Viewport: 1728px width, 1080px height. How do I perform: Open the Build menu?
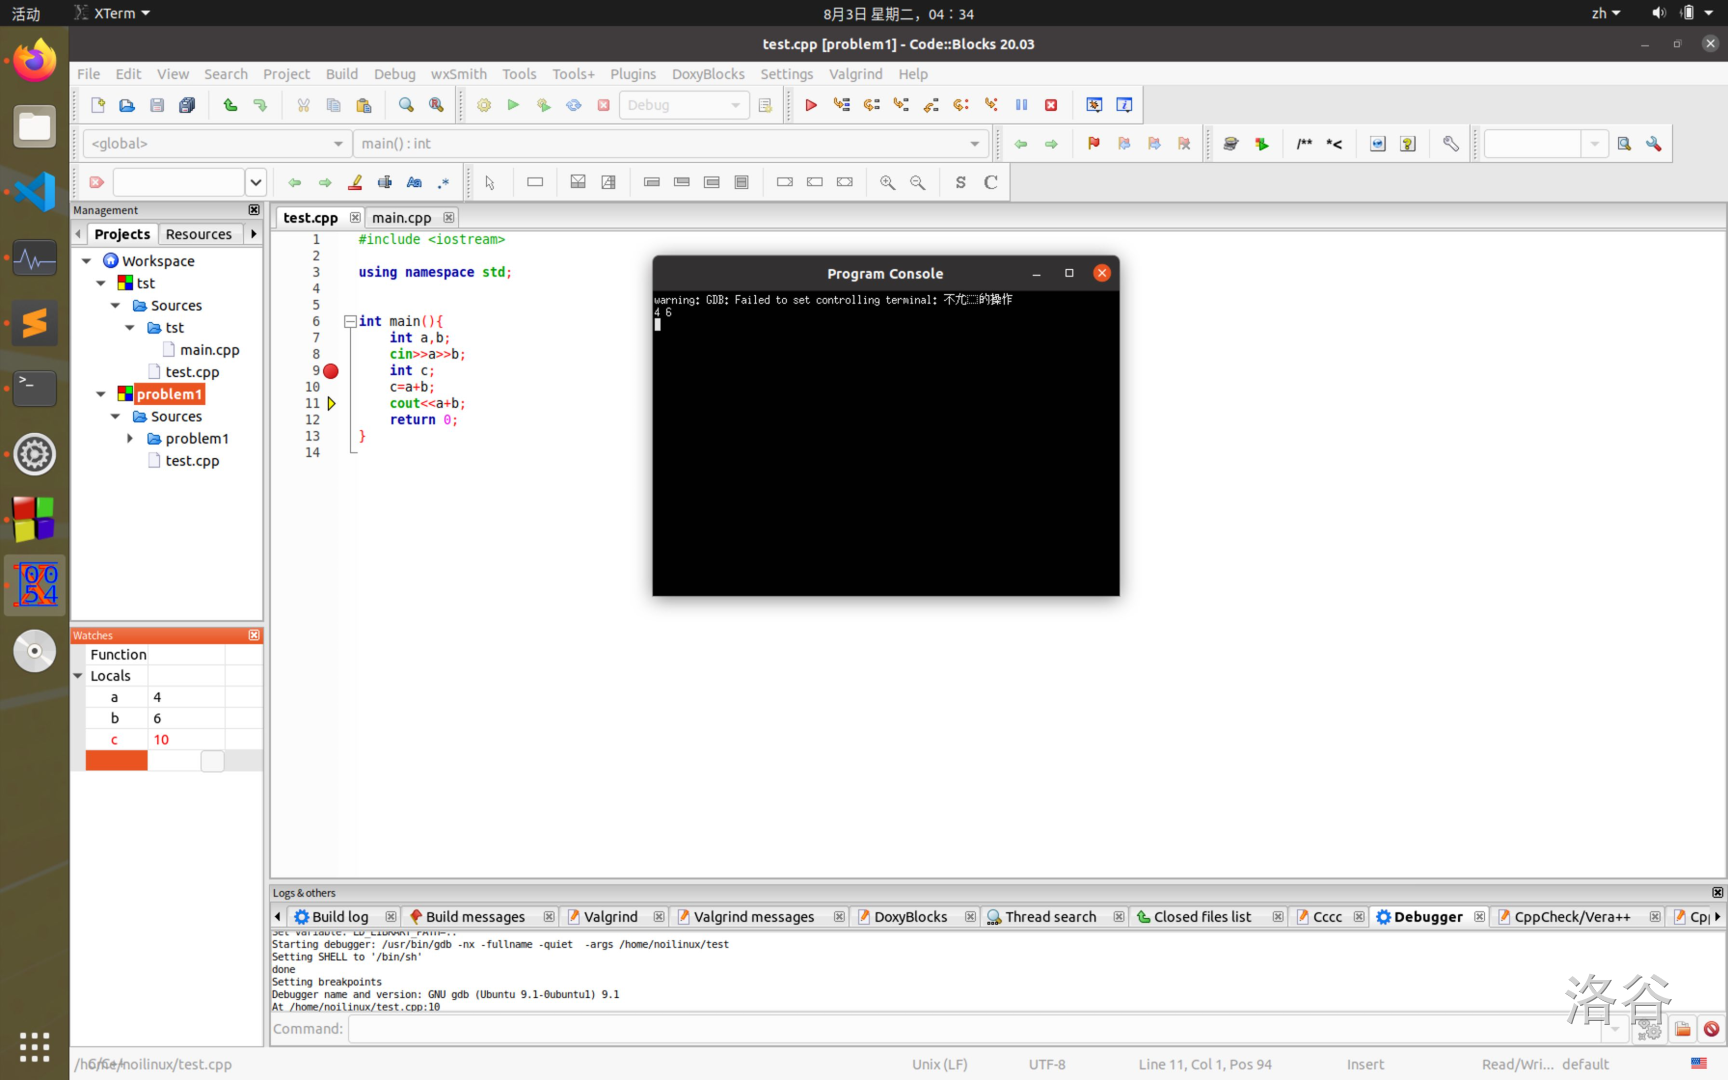341,74
